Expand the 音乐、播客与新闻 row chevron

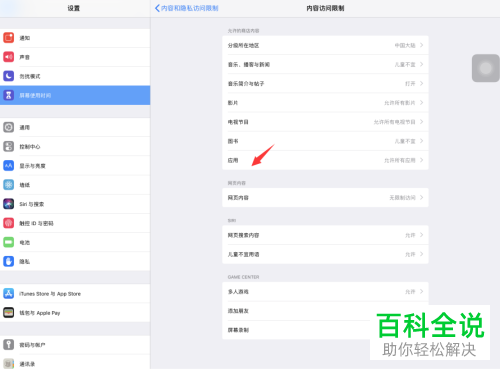[x=422, y=64]
